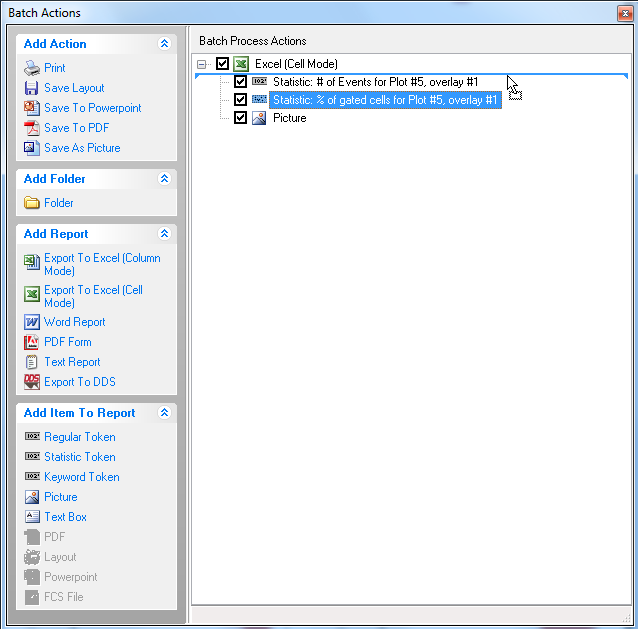638x629 pixels.
Task: Toggle checkbox for # of Events statistic
Action: click(x=240, y=81)
